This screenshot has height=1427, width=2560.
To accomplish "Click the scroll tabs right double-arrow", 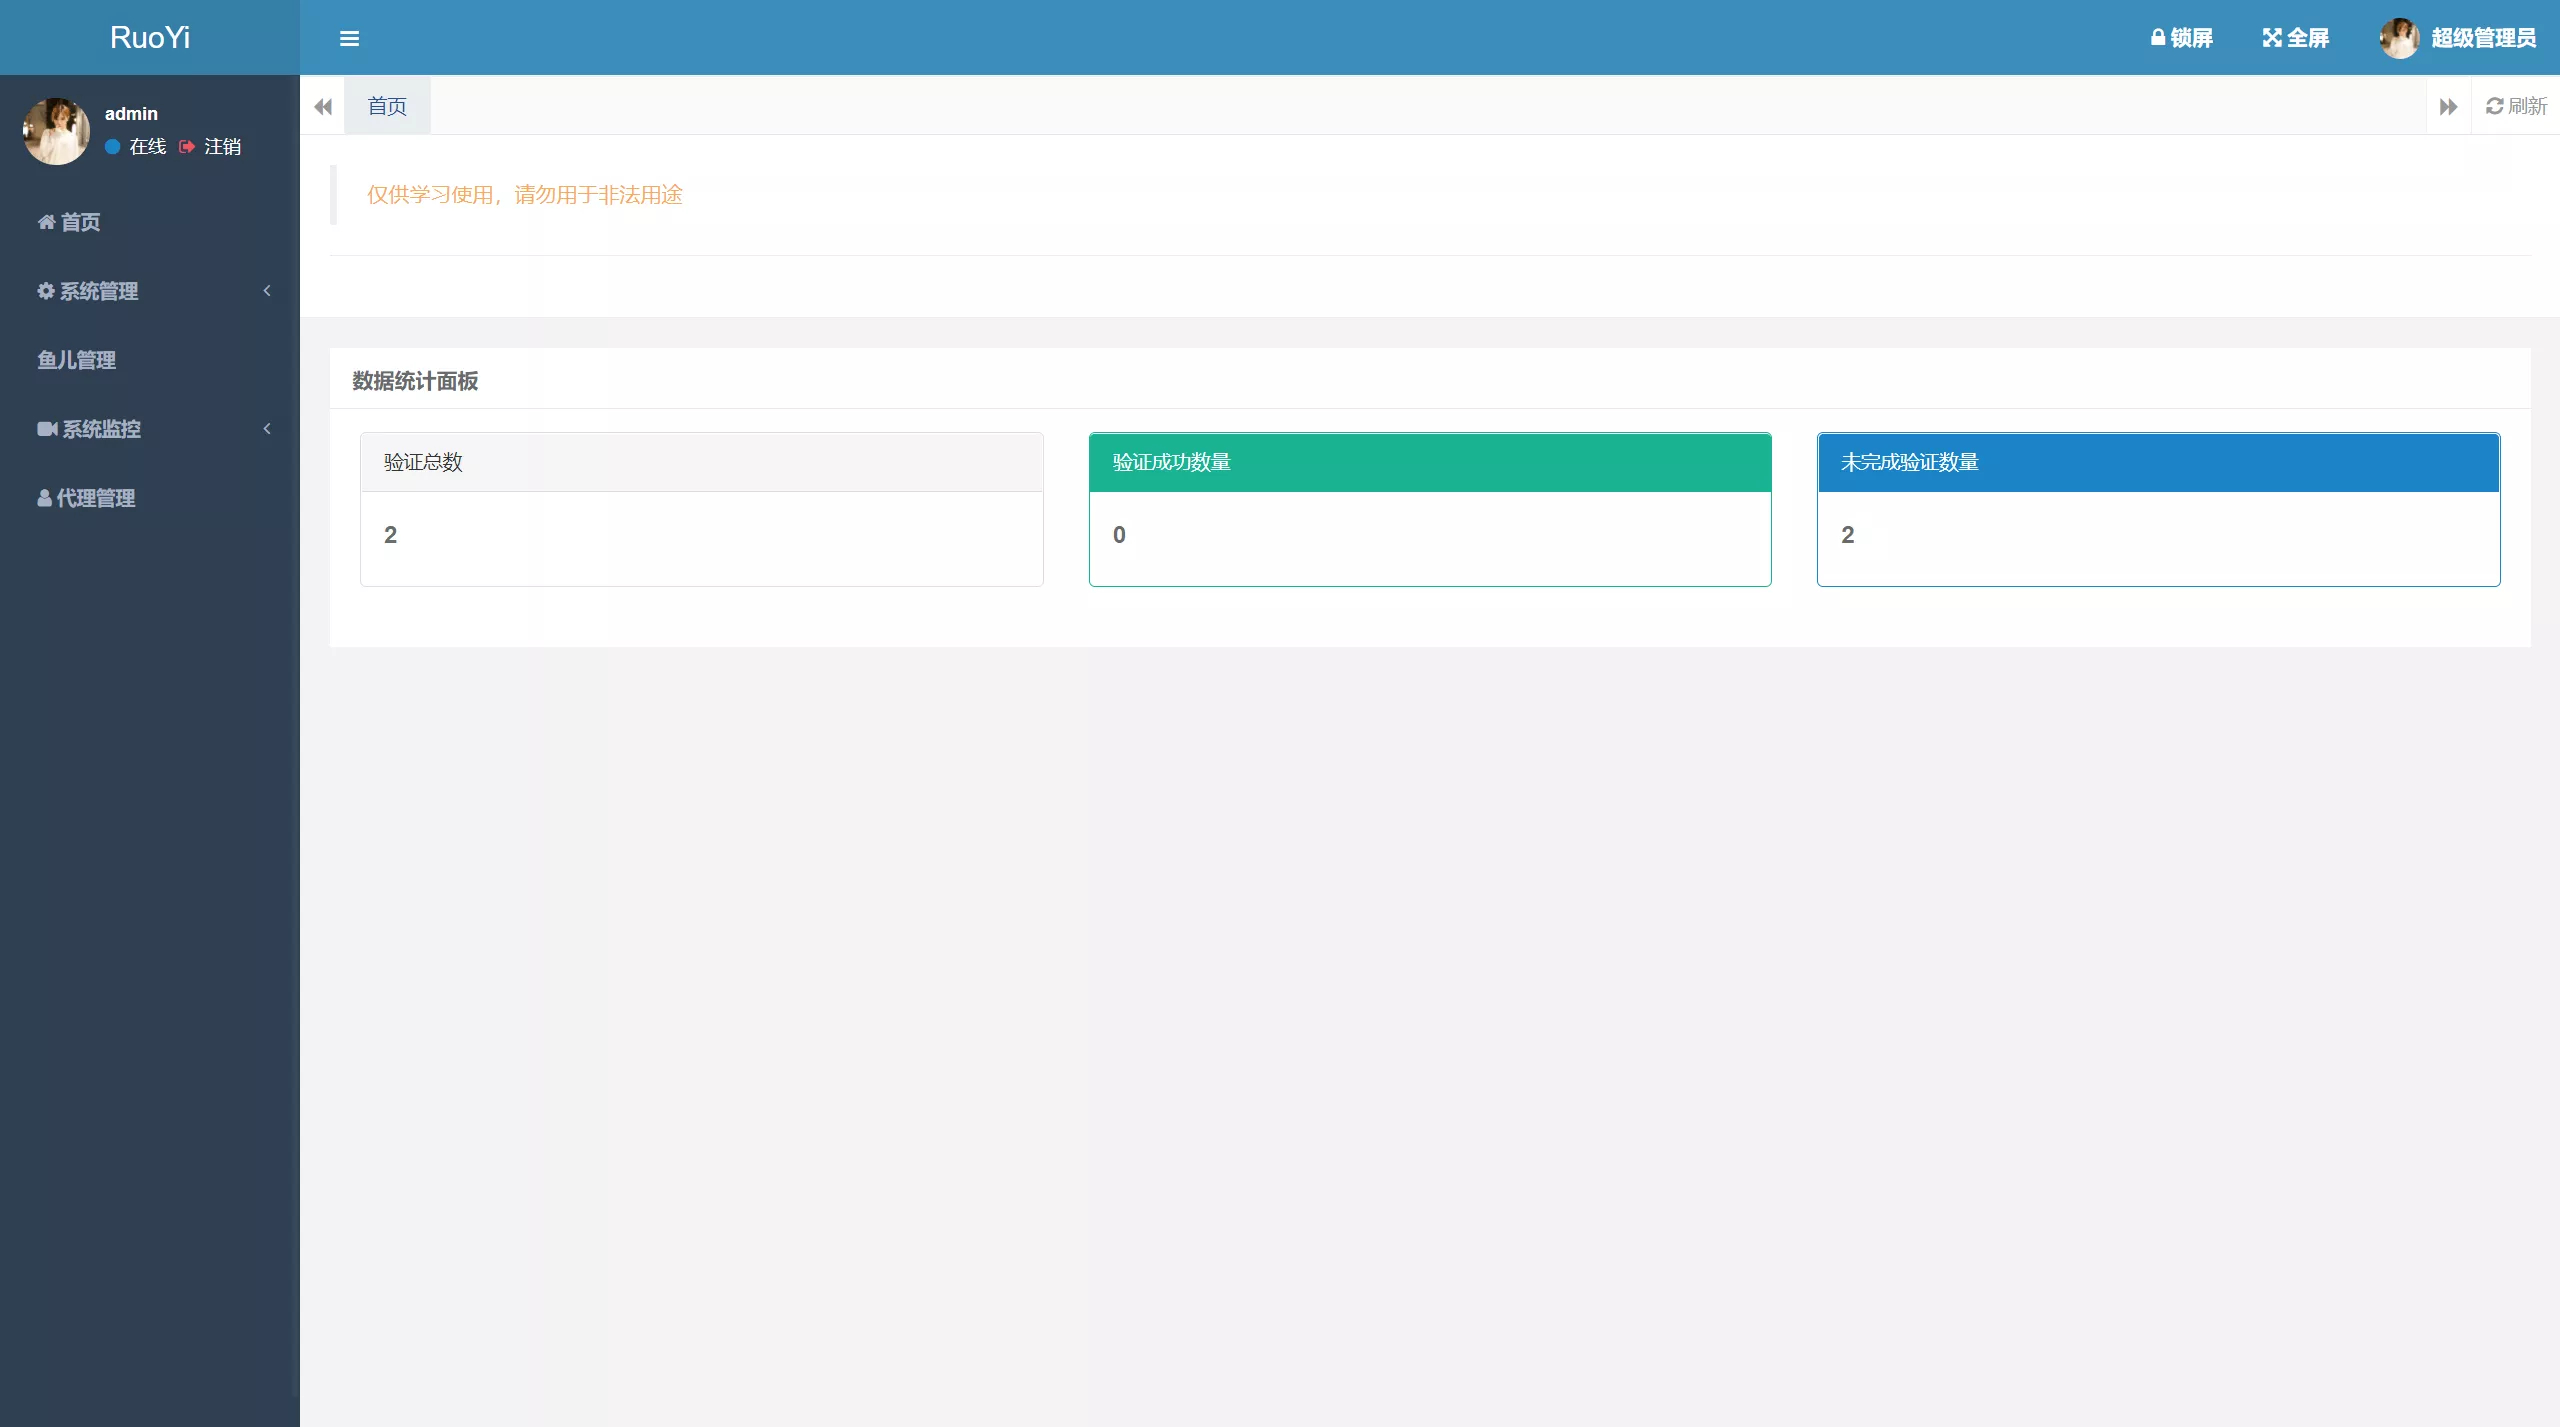I will [2447, 105].
